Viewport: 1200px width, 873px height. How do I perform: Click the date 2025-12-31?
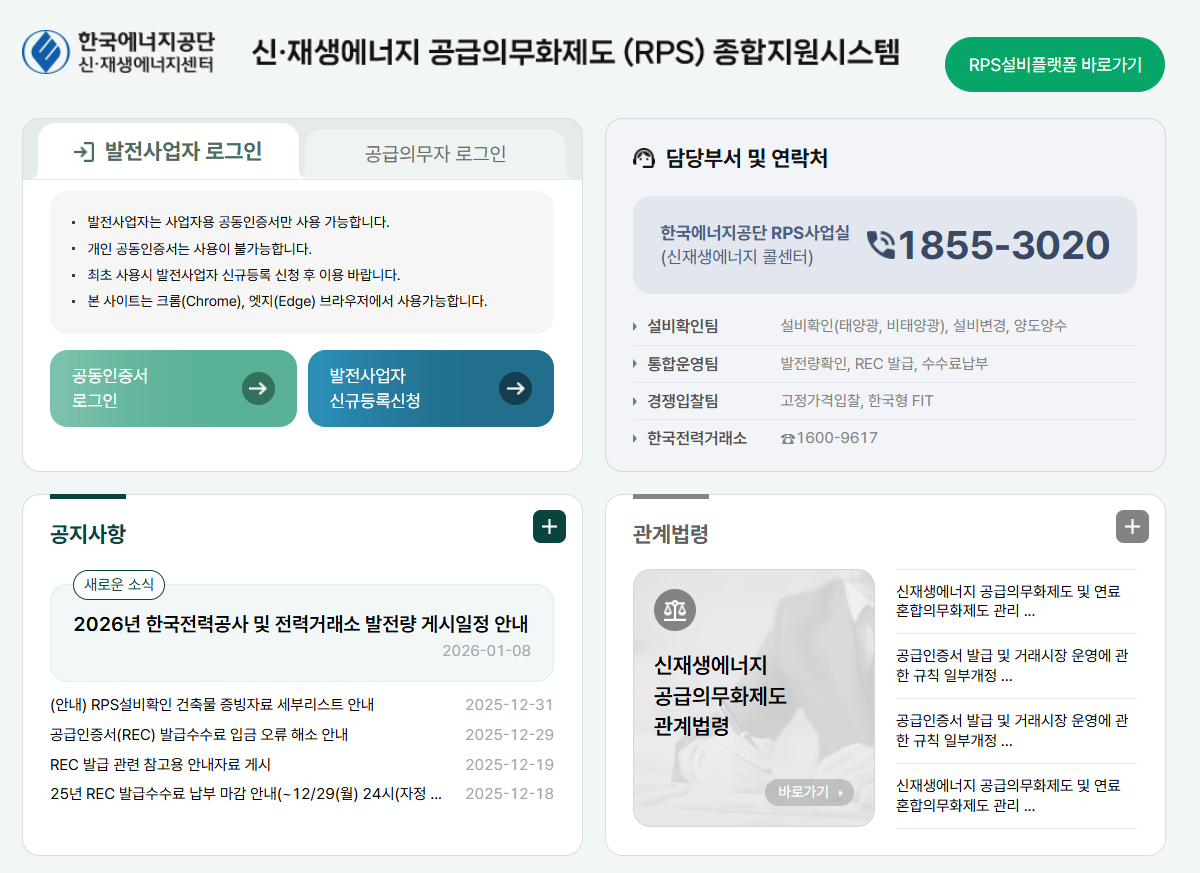click(x=509, y=705)
